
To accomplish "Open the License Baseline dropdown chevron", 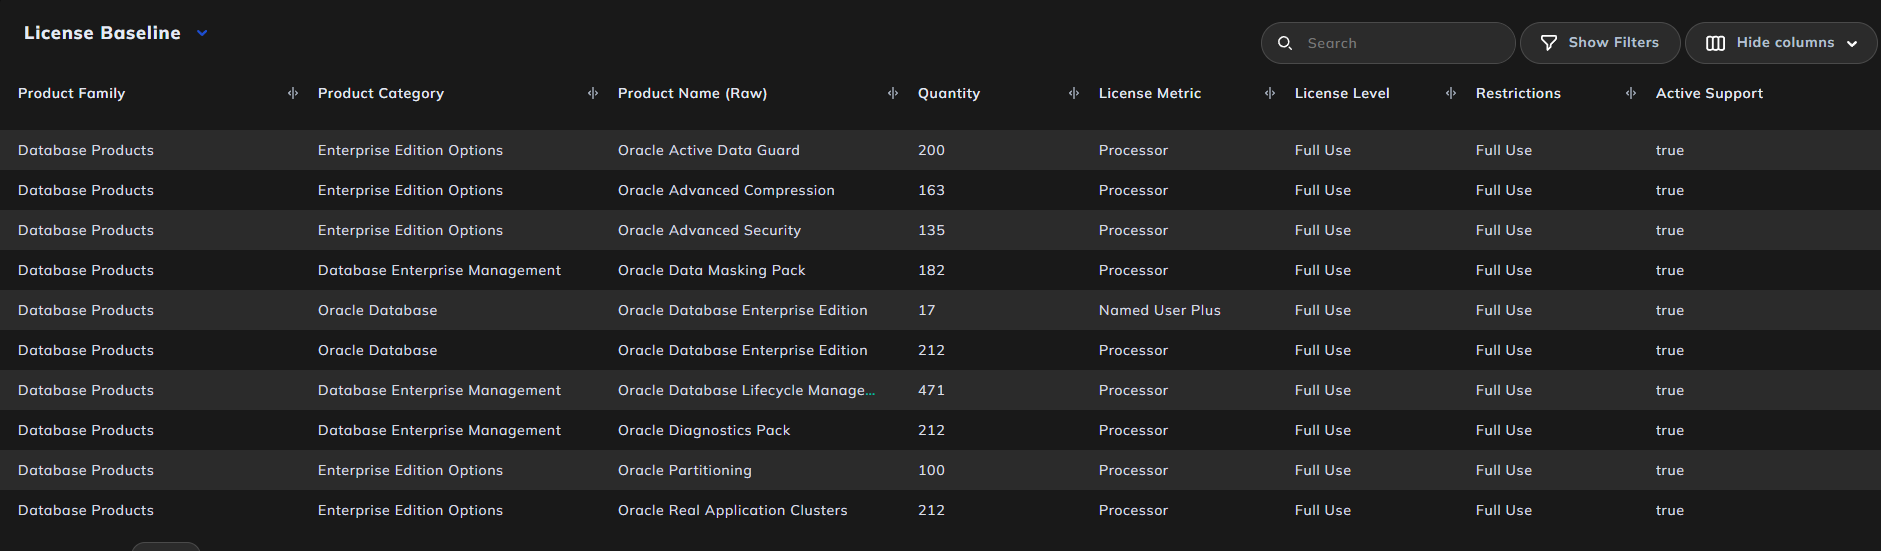I will 202,33.
